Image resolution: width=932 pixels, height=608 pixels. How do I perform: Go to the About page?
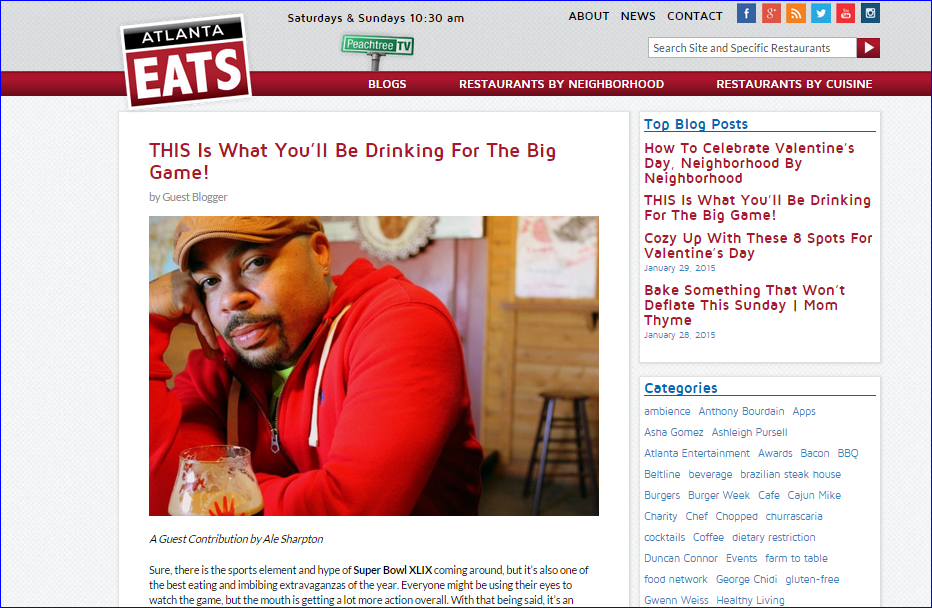coord(588,16)
